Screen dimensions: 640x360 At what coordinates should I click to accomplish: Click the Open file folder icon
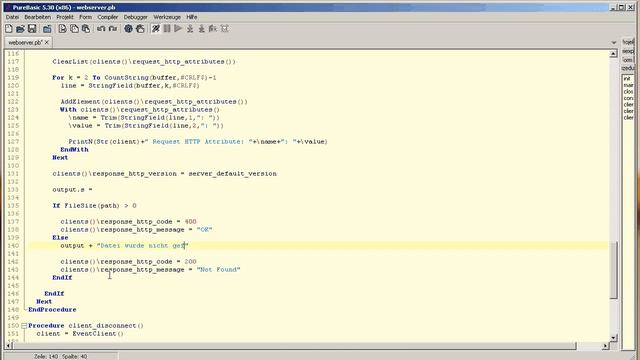(20, 29)
